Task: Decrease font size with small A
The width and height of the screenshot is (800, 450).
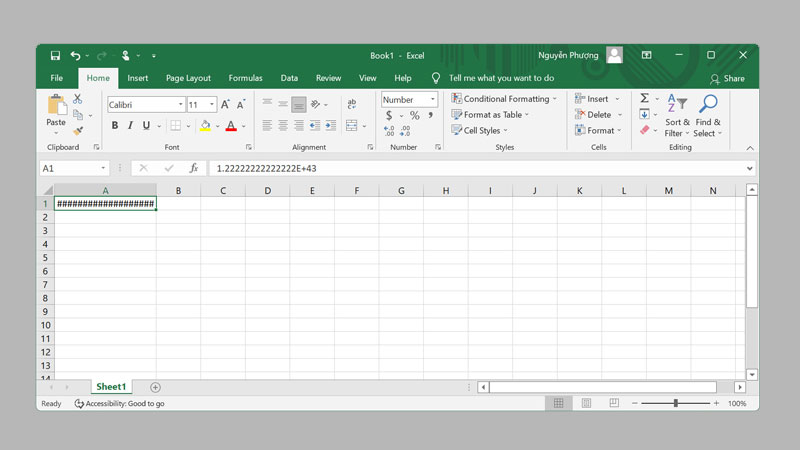Action: (x=241, y=105)
